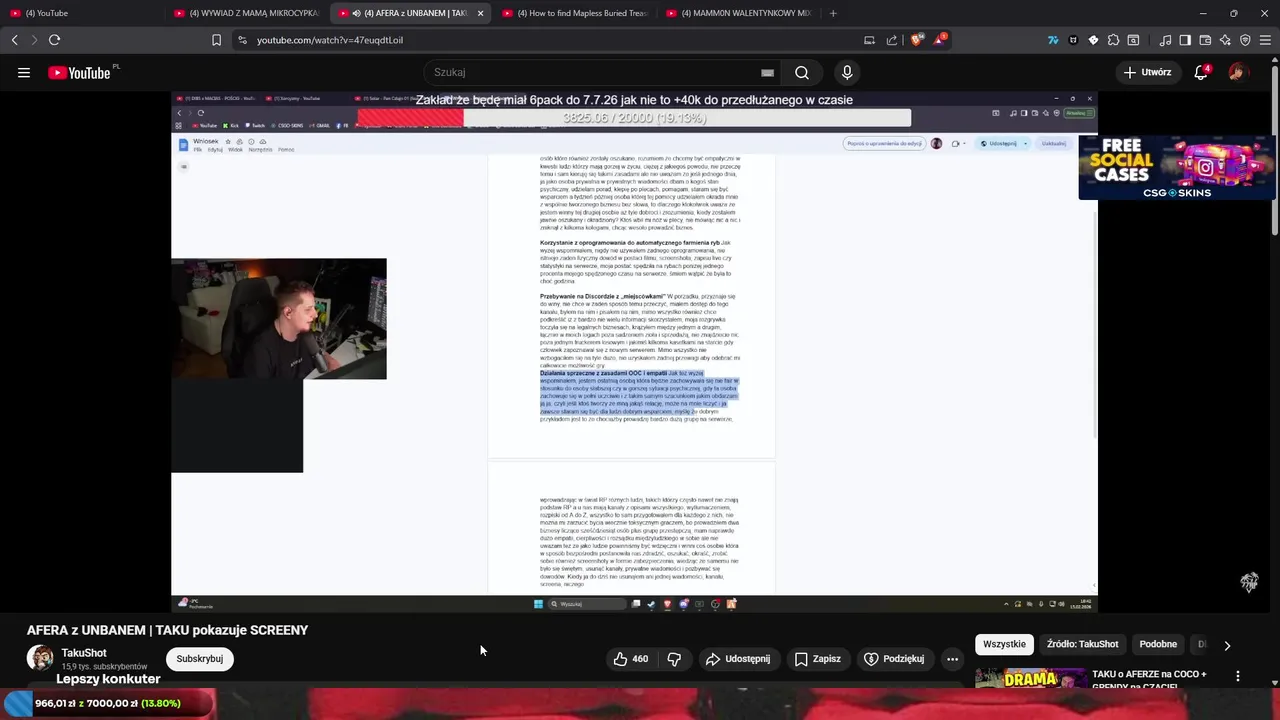Click the install/cast screen icon in address bar
This screenshot has height=720, width=1280.
869,40
